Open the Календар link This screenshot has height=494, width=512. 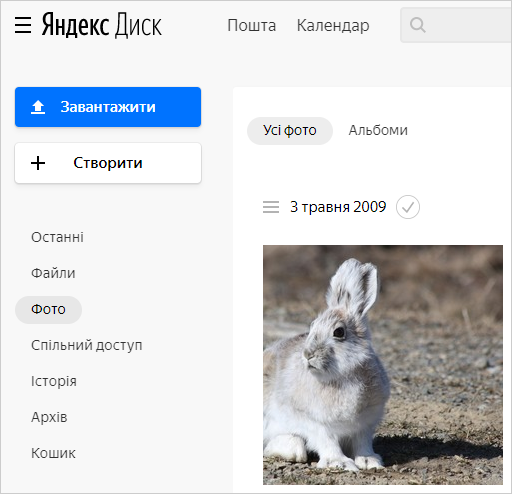[333, 26]
